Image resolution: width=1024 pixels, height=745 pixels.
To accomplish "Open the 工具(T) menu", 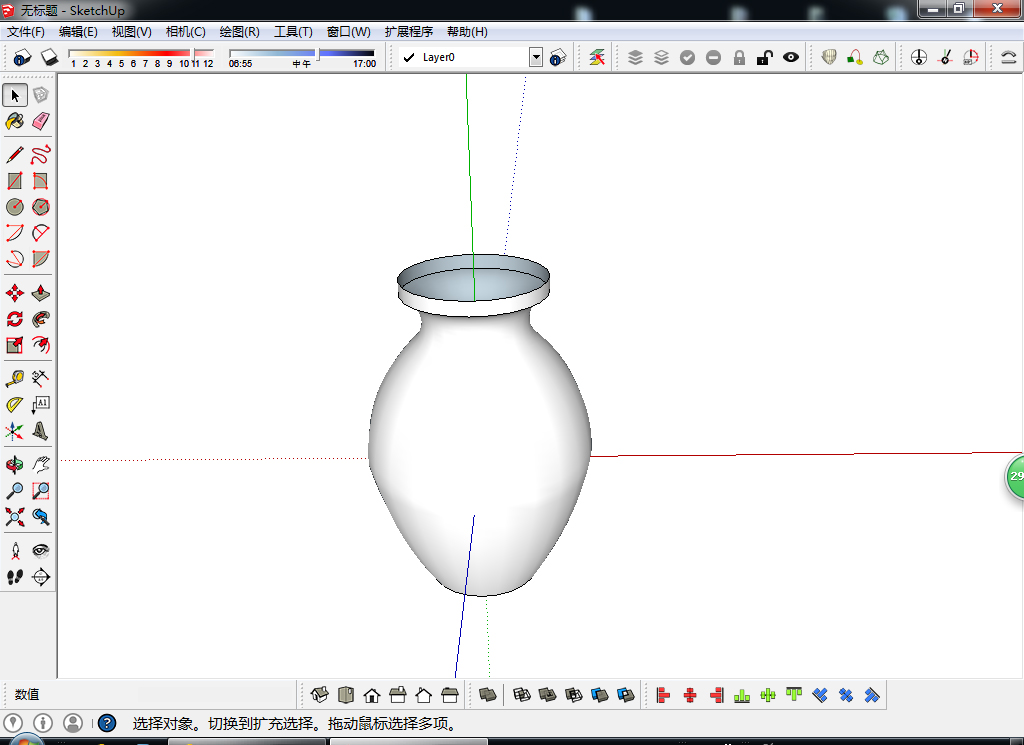I will pyautogui.click(x=293, y=32).
